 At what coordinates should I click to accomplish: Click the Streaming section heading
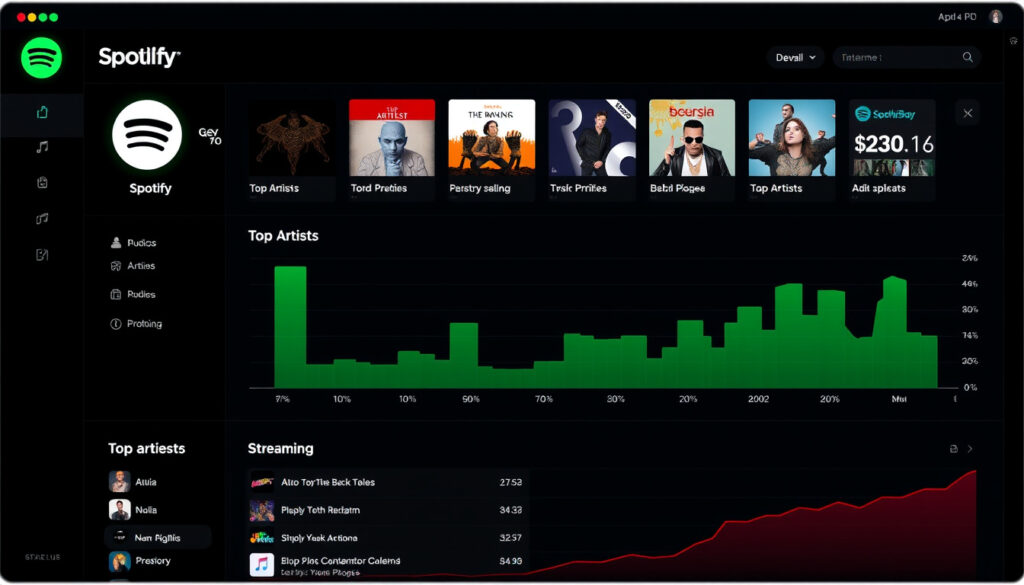[281, 449]
